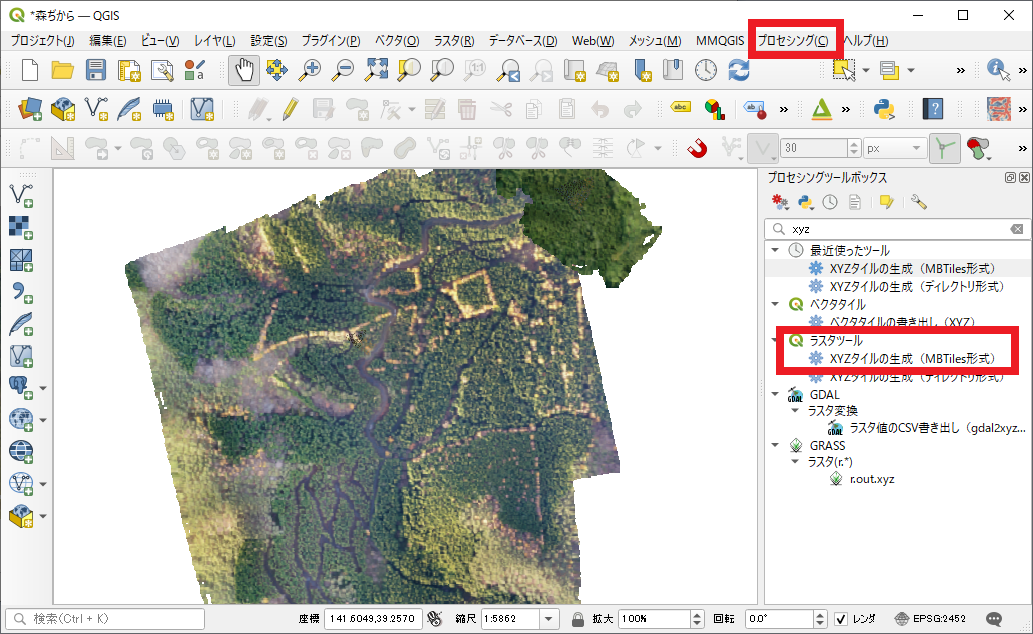Enable snapping with the red magnet icon

697,149
